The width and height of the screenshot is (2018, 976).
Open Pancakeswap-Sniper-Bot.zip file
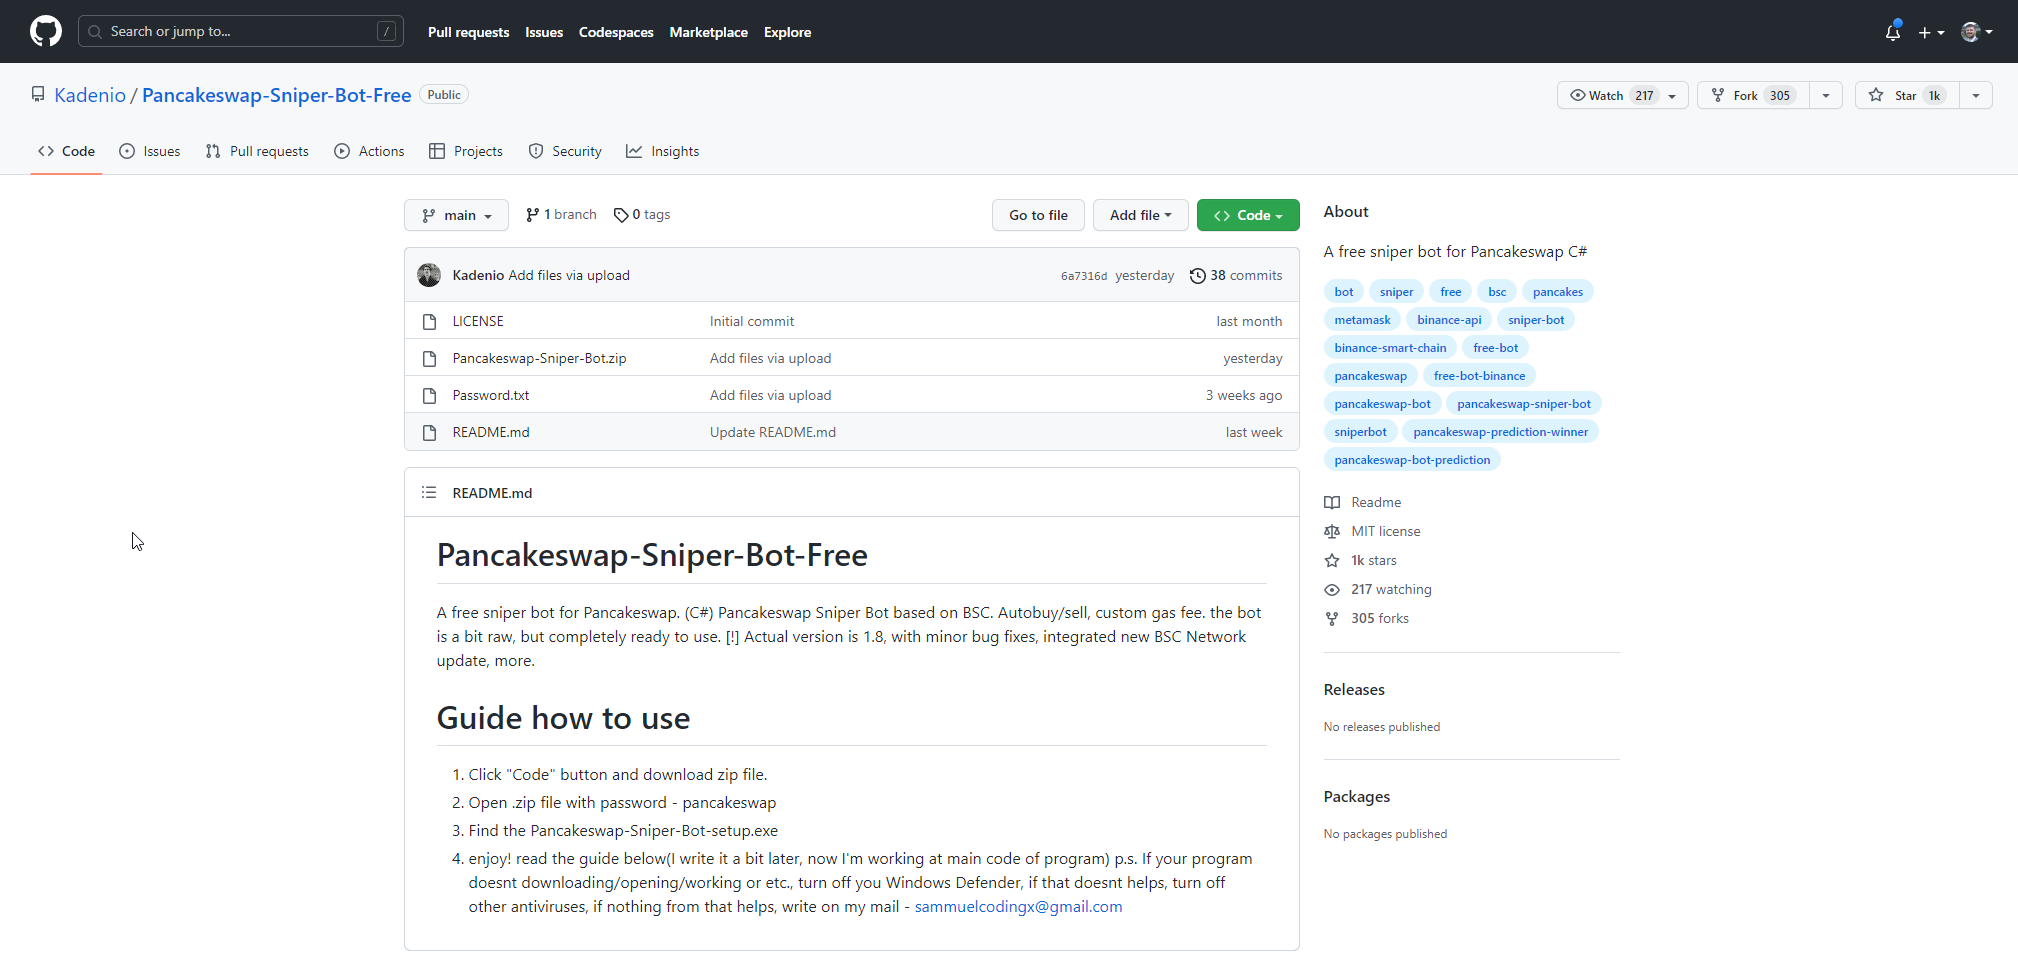(x=539, y=358)
